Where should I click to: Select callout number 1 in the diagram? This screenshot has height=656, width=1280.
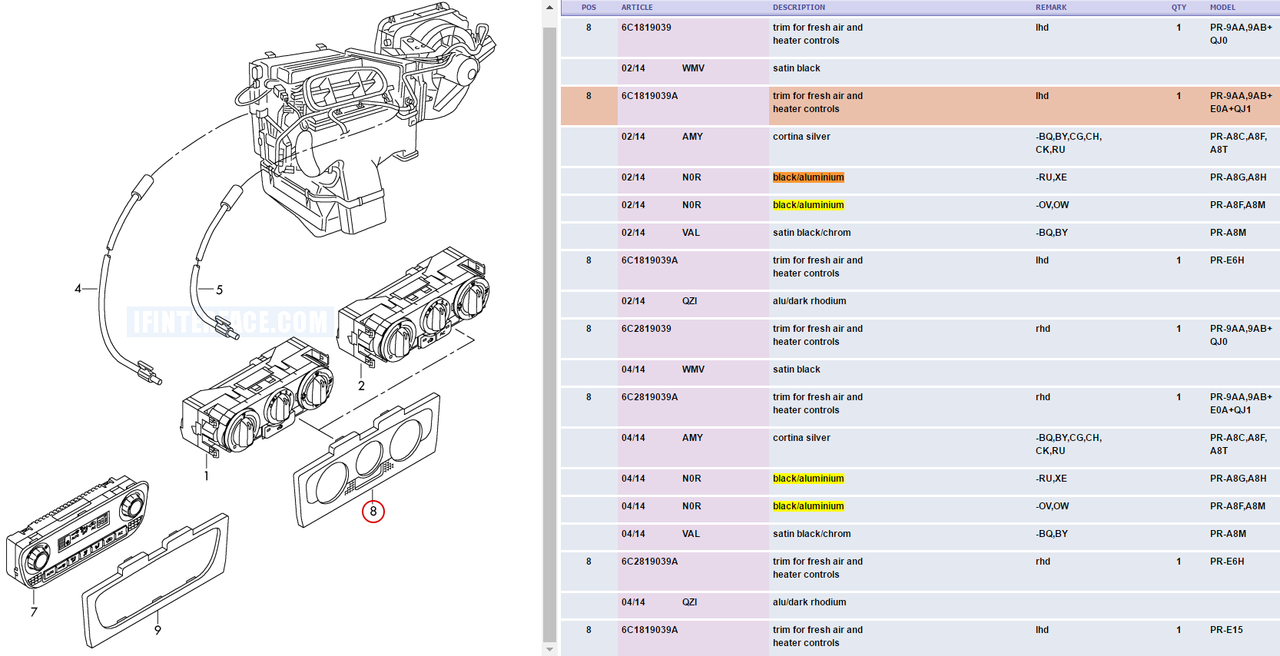(207, 476)
